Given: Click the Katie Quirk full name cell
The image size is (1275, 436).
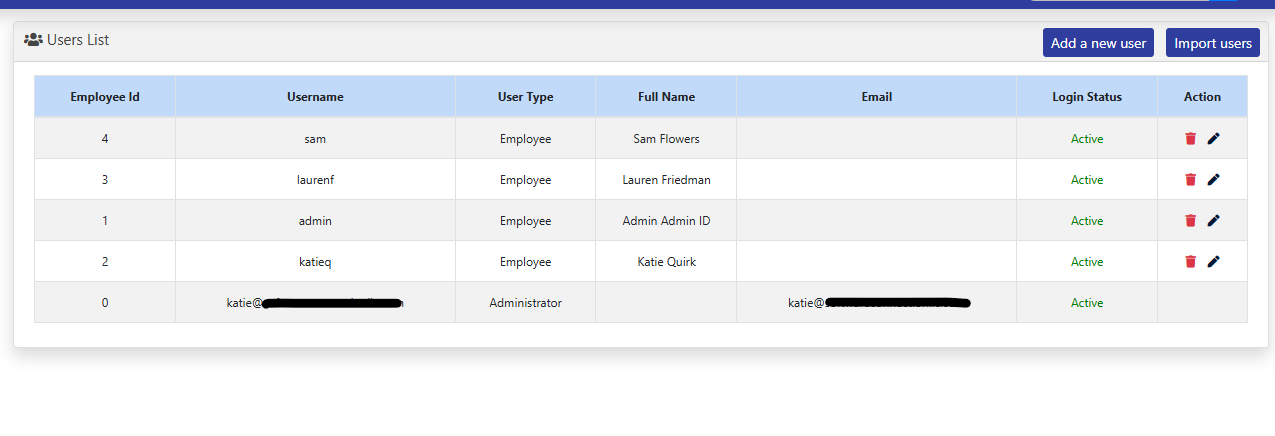Looking at the screenshot, I should [x=666, y=262].
